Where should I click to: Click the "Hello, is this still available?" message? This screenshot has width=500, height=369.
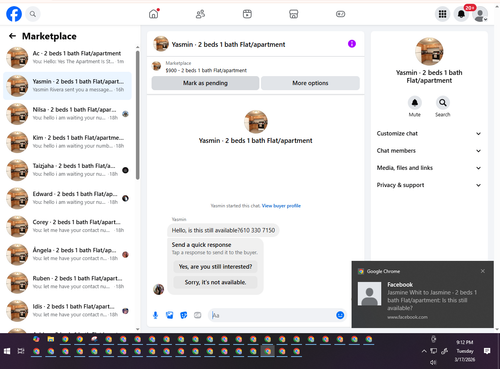223,230
